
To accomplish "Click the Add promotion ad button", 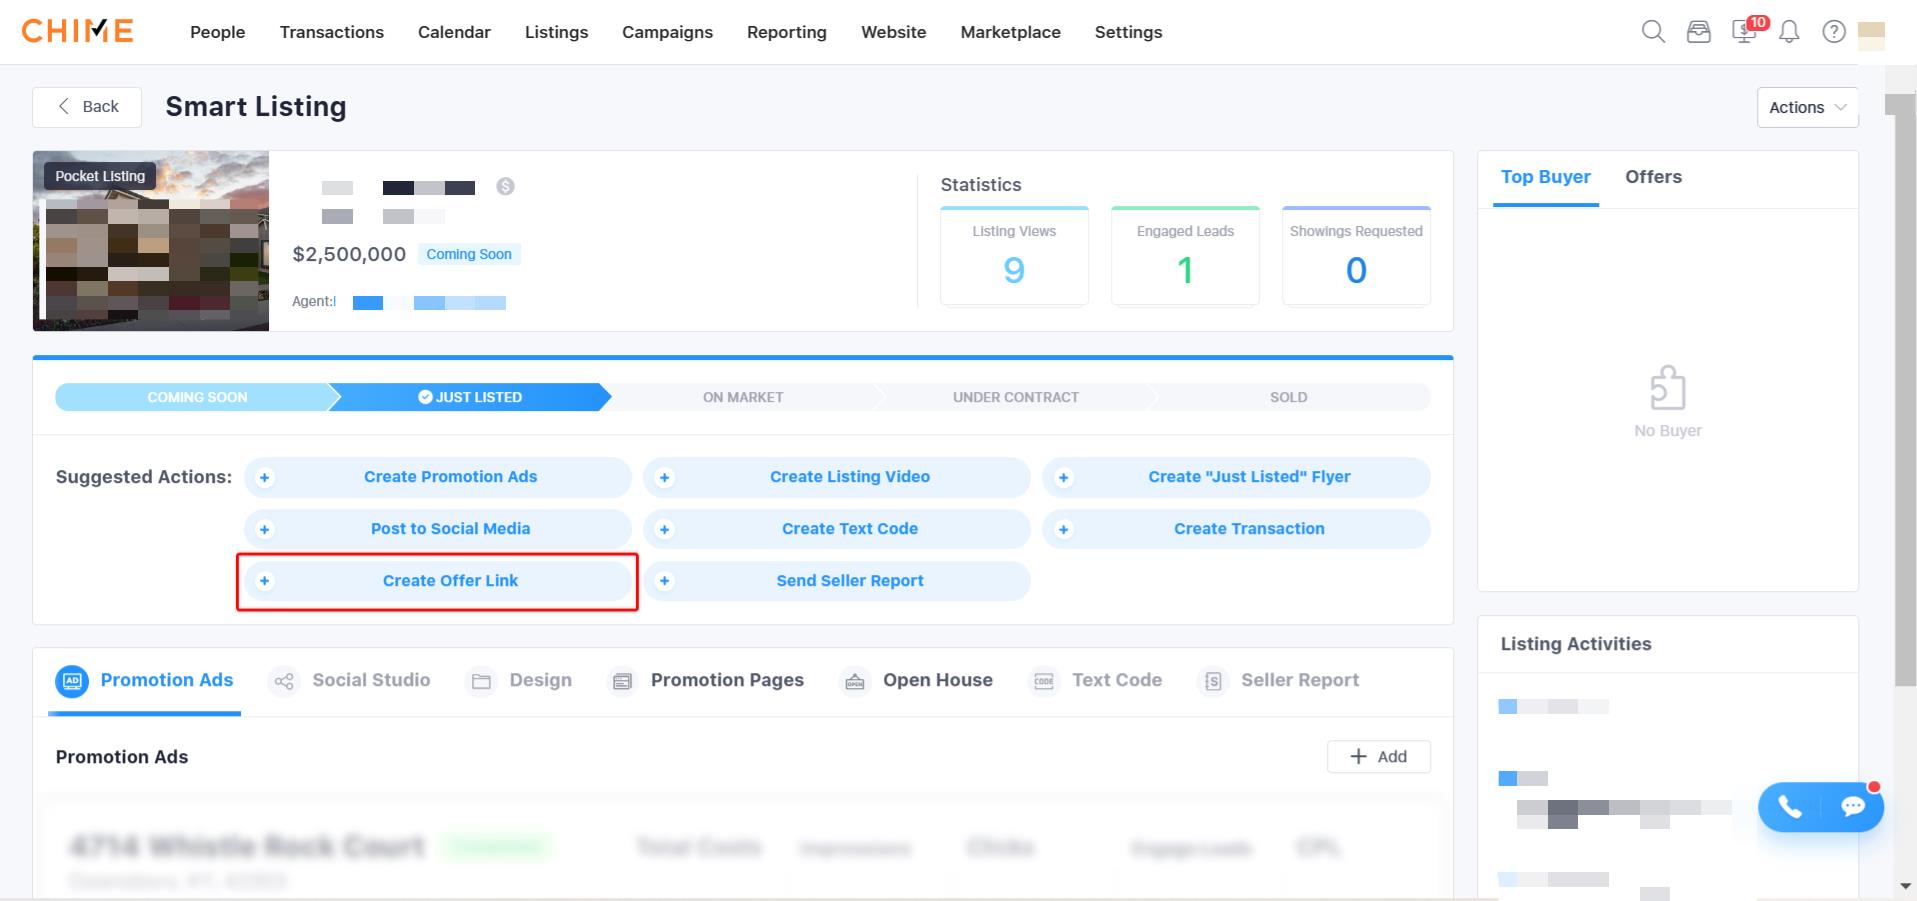I will tap(1378, 757).
